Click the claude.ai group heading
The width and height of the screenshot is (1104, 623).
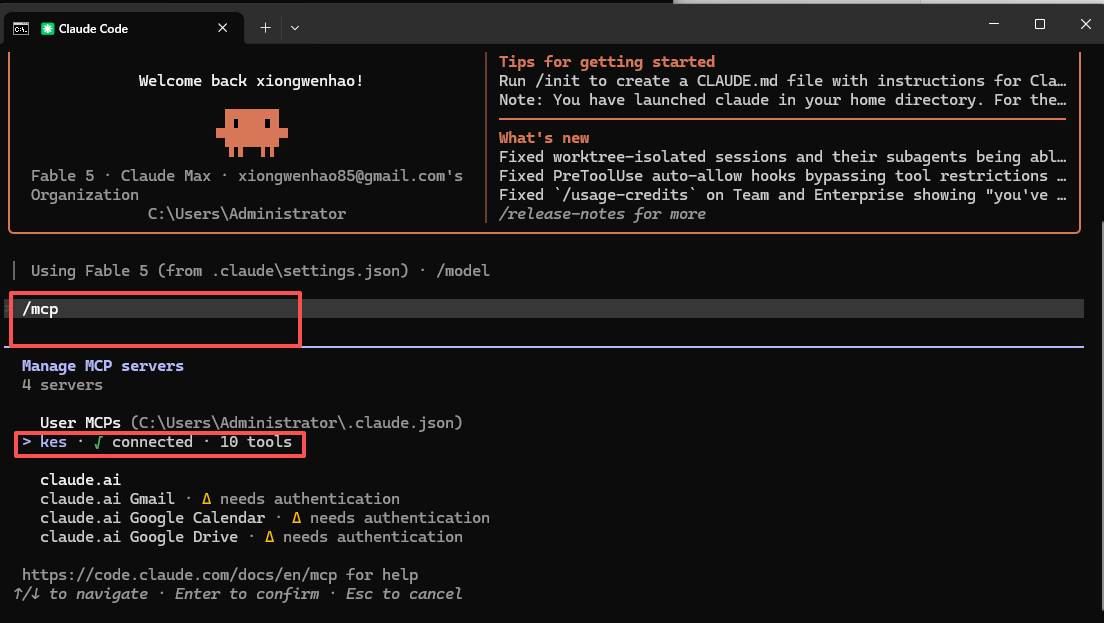pyautogui.click(x=80, y=480)
